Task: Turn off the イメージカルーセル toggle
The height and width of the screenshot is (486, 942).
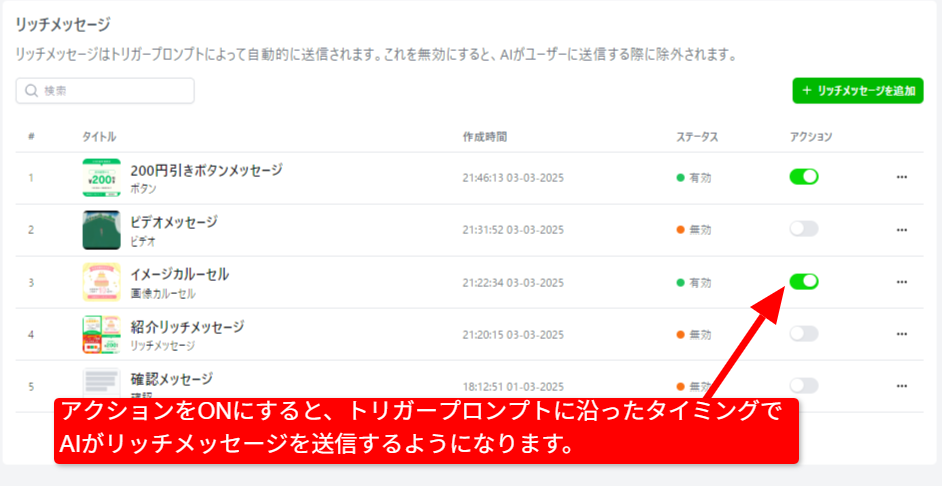Action: (803, 282)
